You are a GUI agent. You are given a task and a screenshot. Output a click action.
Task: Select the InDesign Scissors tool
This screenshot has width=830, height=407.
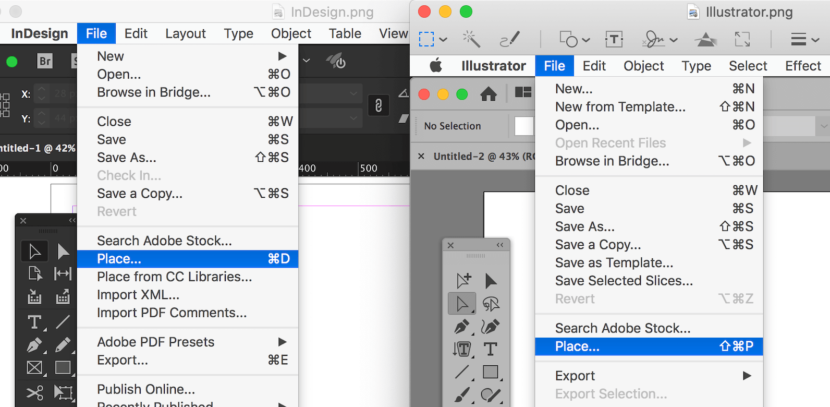click(x=34, y=393)
